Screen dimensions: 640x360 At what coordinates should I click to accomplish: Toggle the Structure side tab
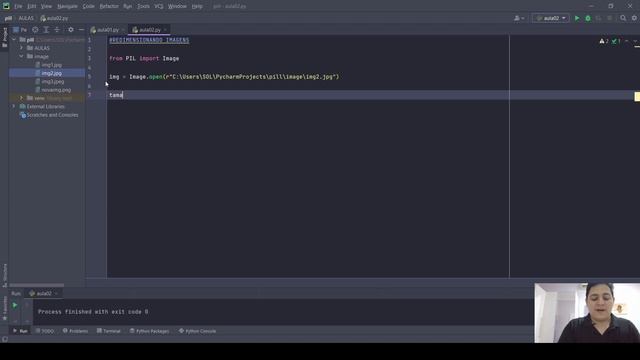point(4,276)
